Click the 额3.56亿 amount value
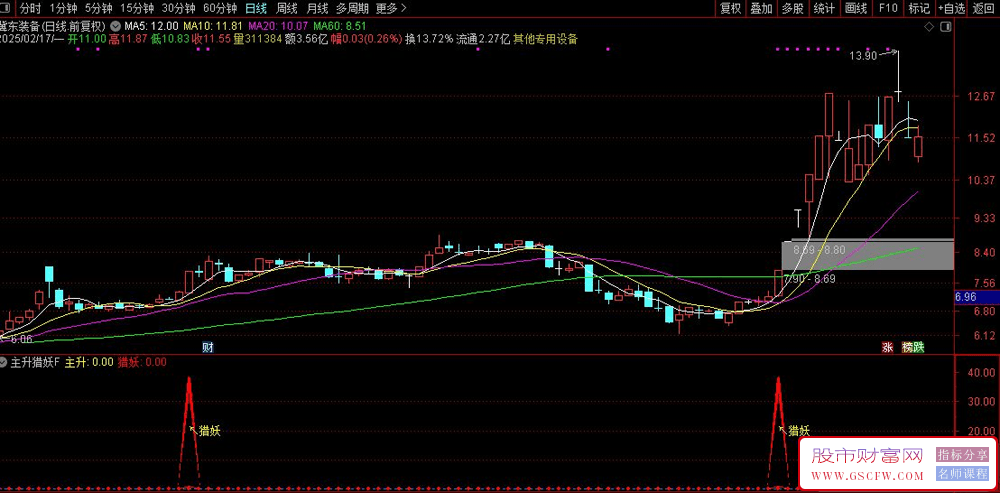This screenshot has height=493, width=1000. click(306, 39)
